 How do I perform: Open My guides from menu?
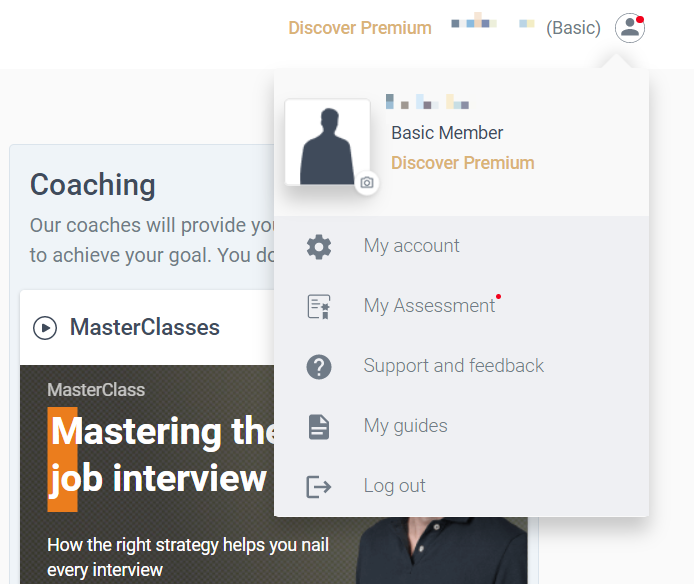[461, 426]
